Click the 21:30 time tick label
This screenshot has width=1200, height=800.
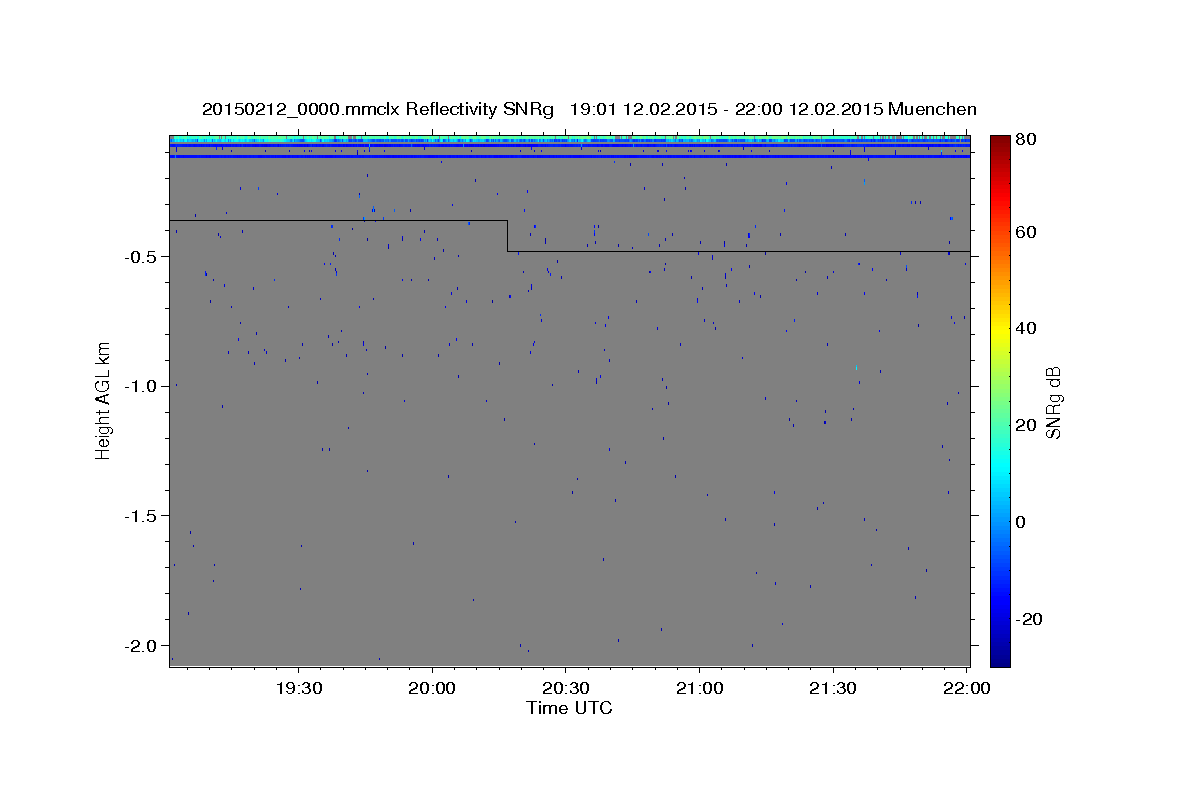pos(832,689)
